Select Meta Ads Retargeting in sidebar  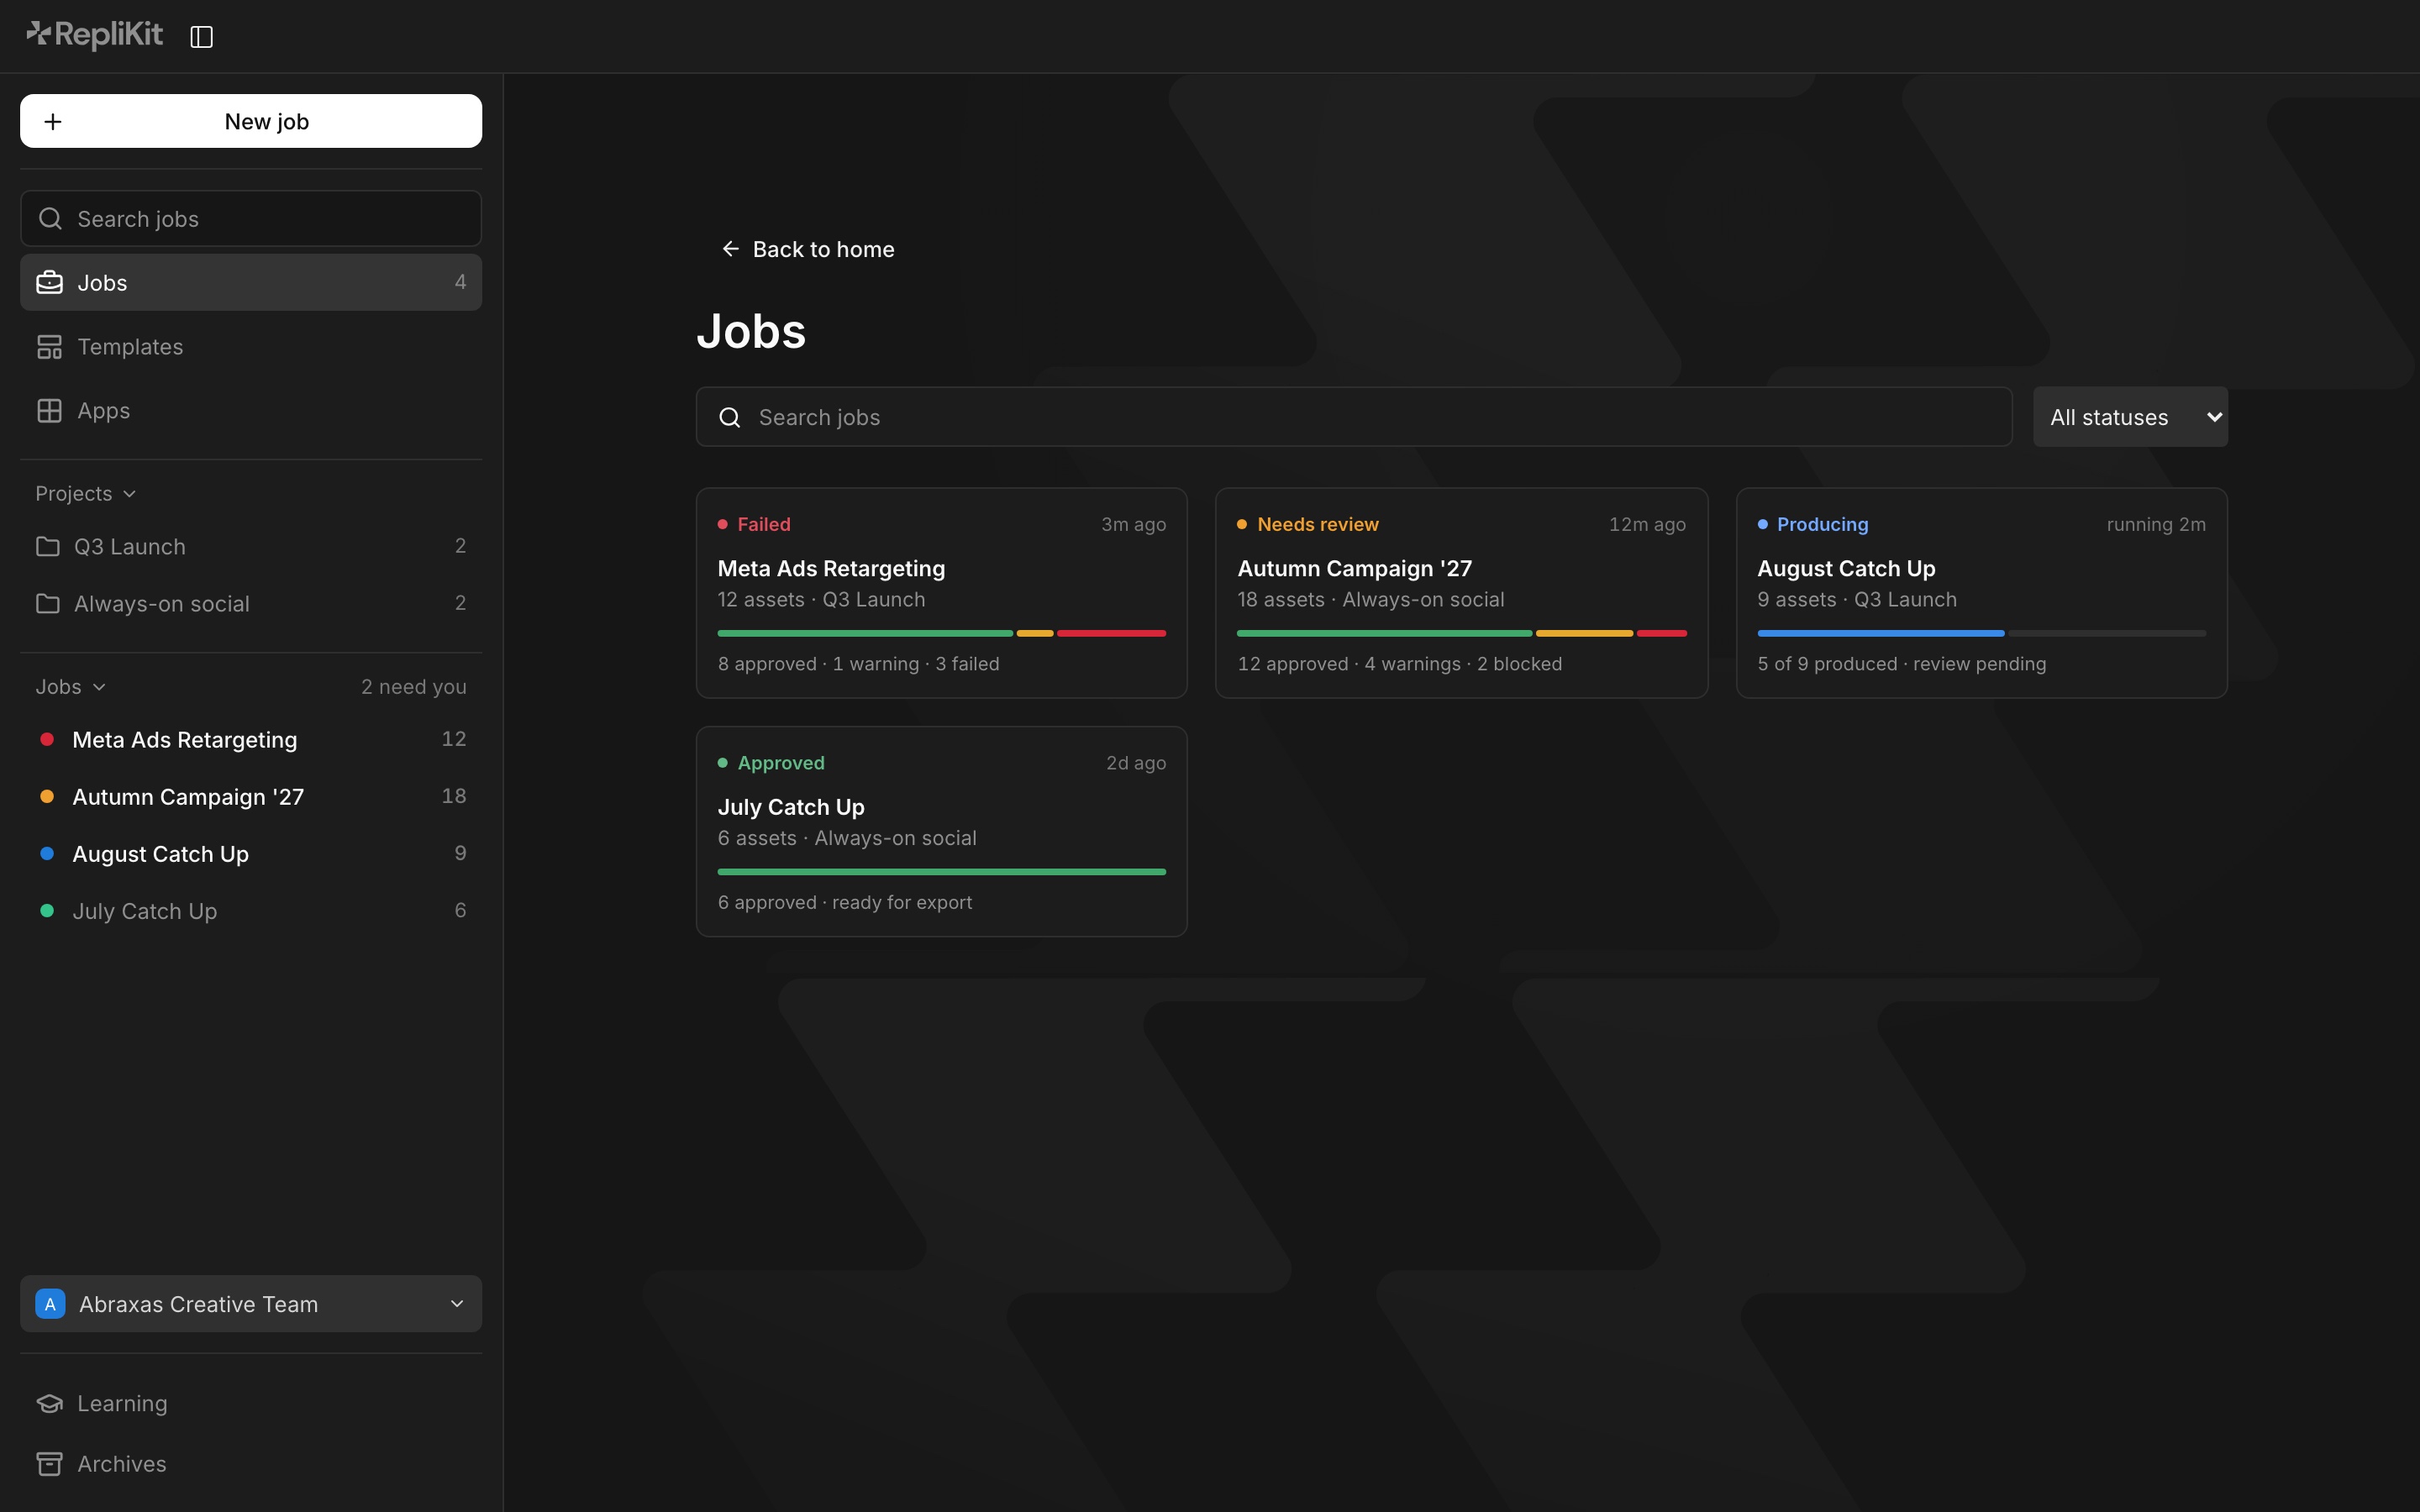click(x=251, y=739)
